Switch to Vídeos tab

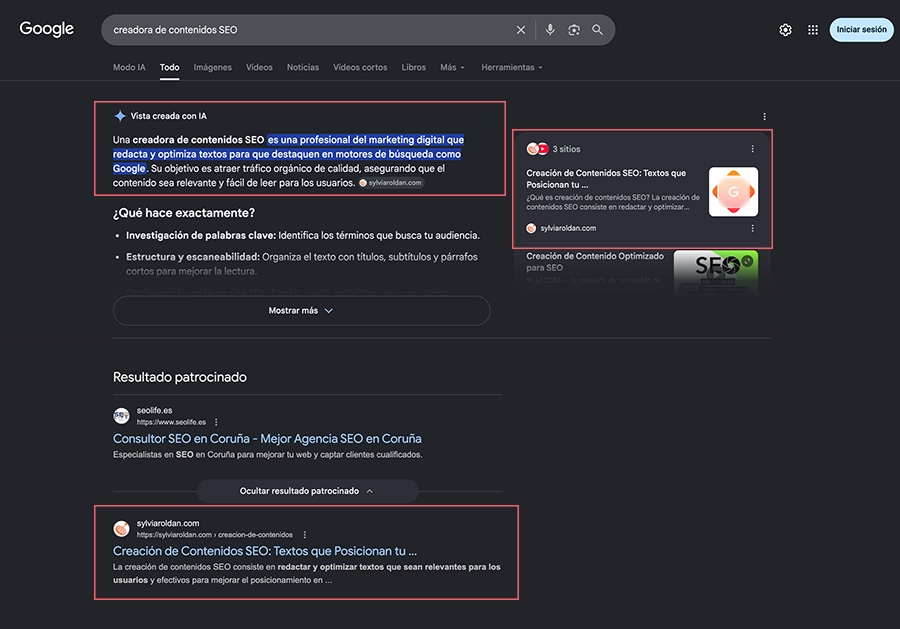259,67
